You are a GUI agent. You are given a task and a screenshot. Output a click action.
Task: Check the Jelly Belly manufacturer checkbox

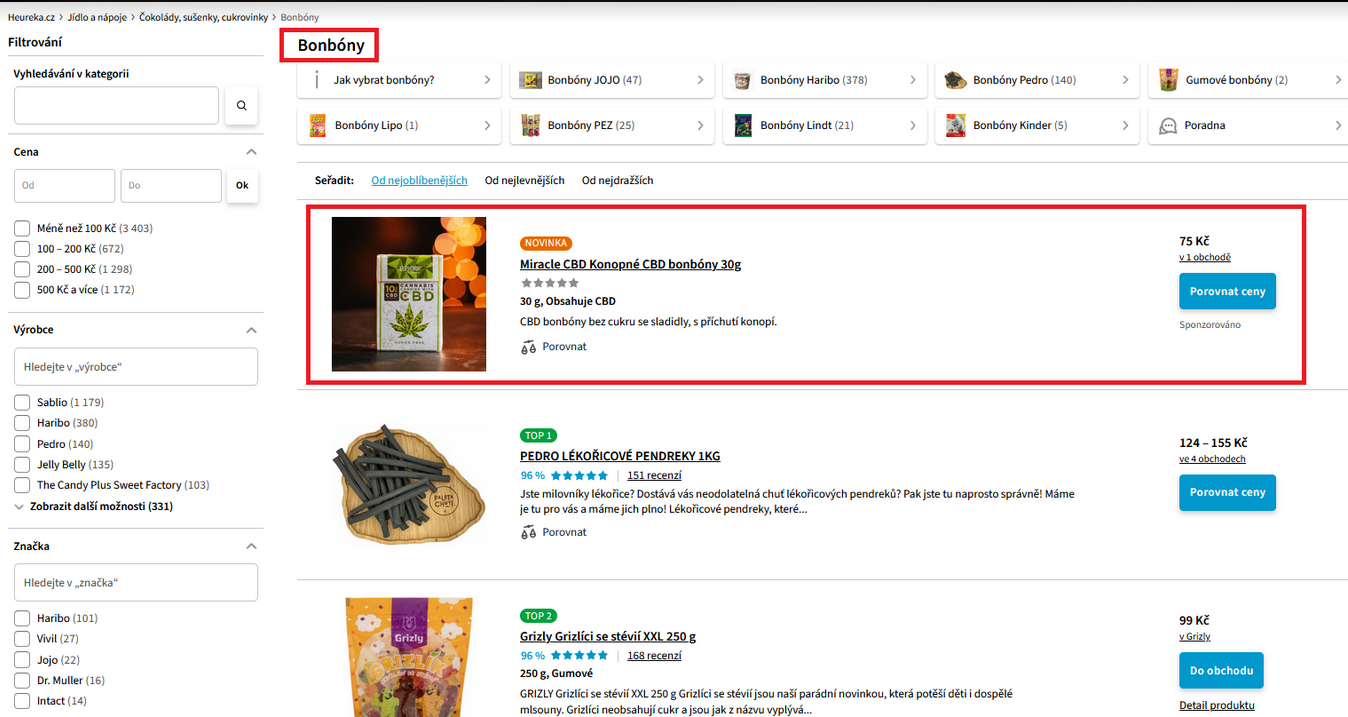(x=22, y=464)
